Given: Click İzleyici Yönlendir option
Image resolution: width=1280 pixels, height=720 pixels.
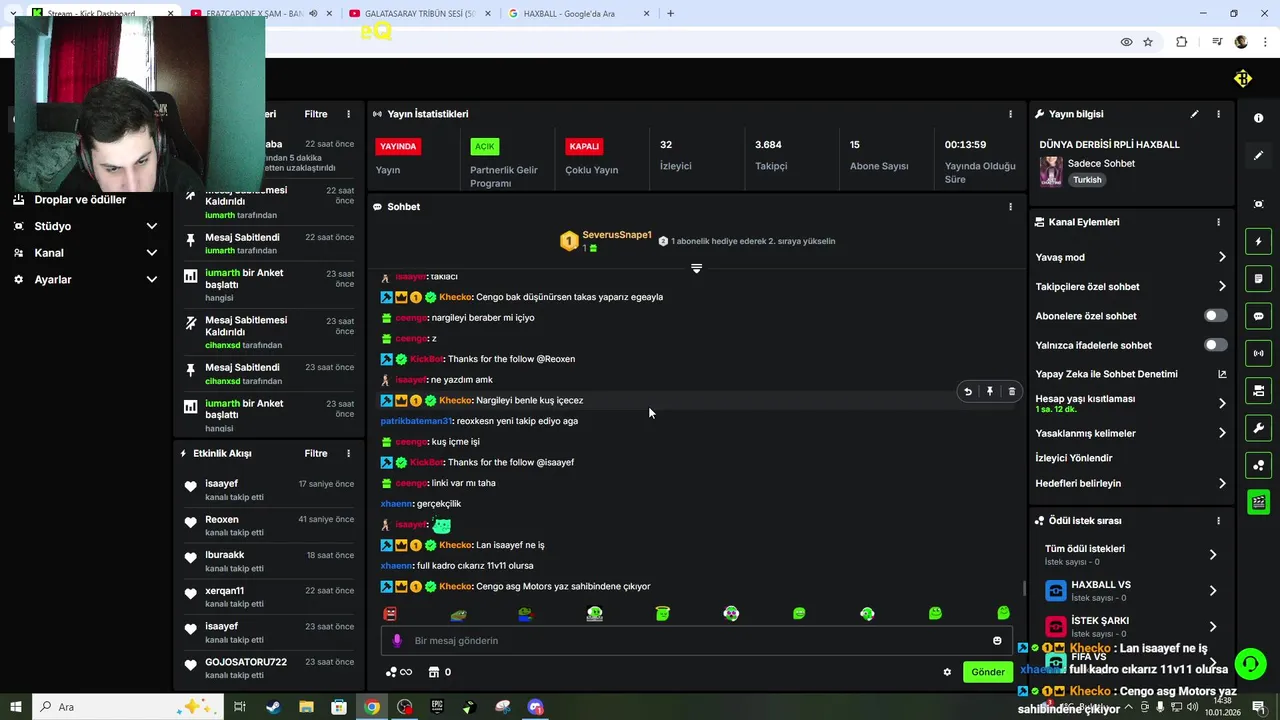Looking at the screenshot, I should 1074,458.
